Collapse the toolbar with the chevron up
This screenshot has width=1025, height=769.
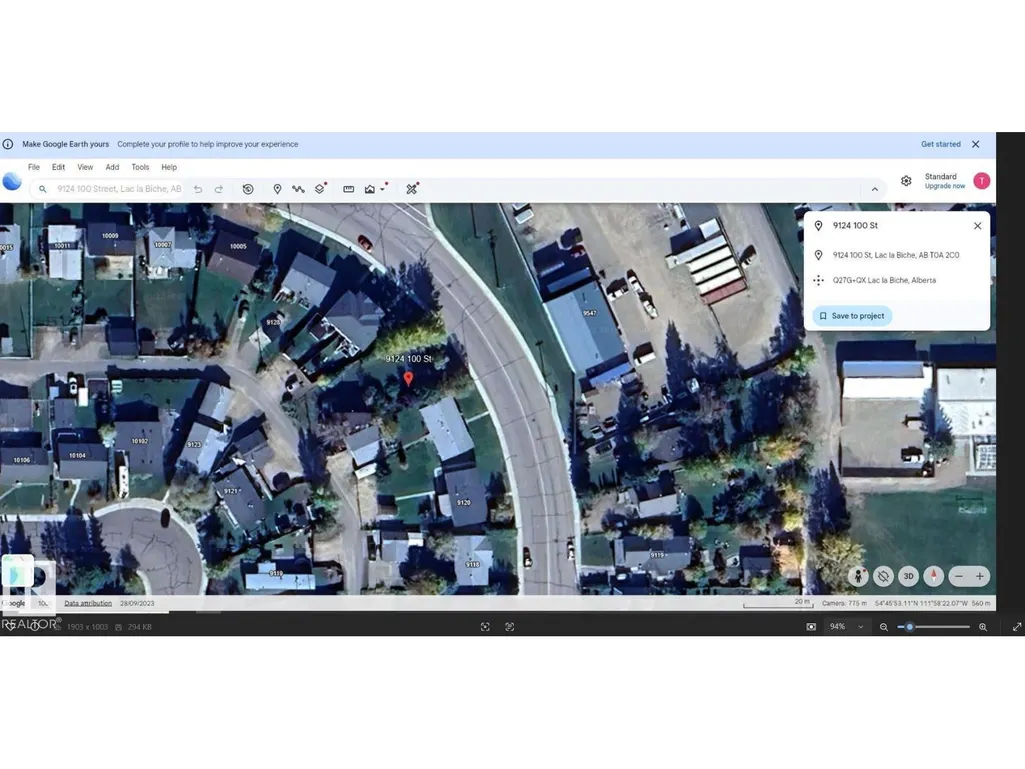point(875,189)
